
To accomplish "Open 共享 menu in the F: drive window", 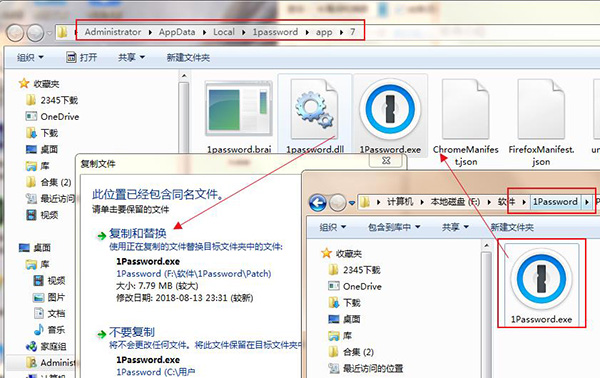I will (455, 227).
